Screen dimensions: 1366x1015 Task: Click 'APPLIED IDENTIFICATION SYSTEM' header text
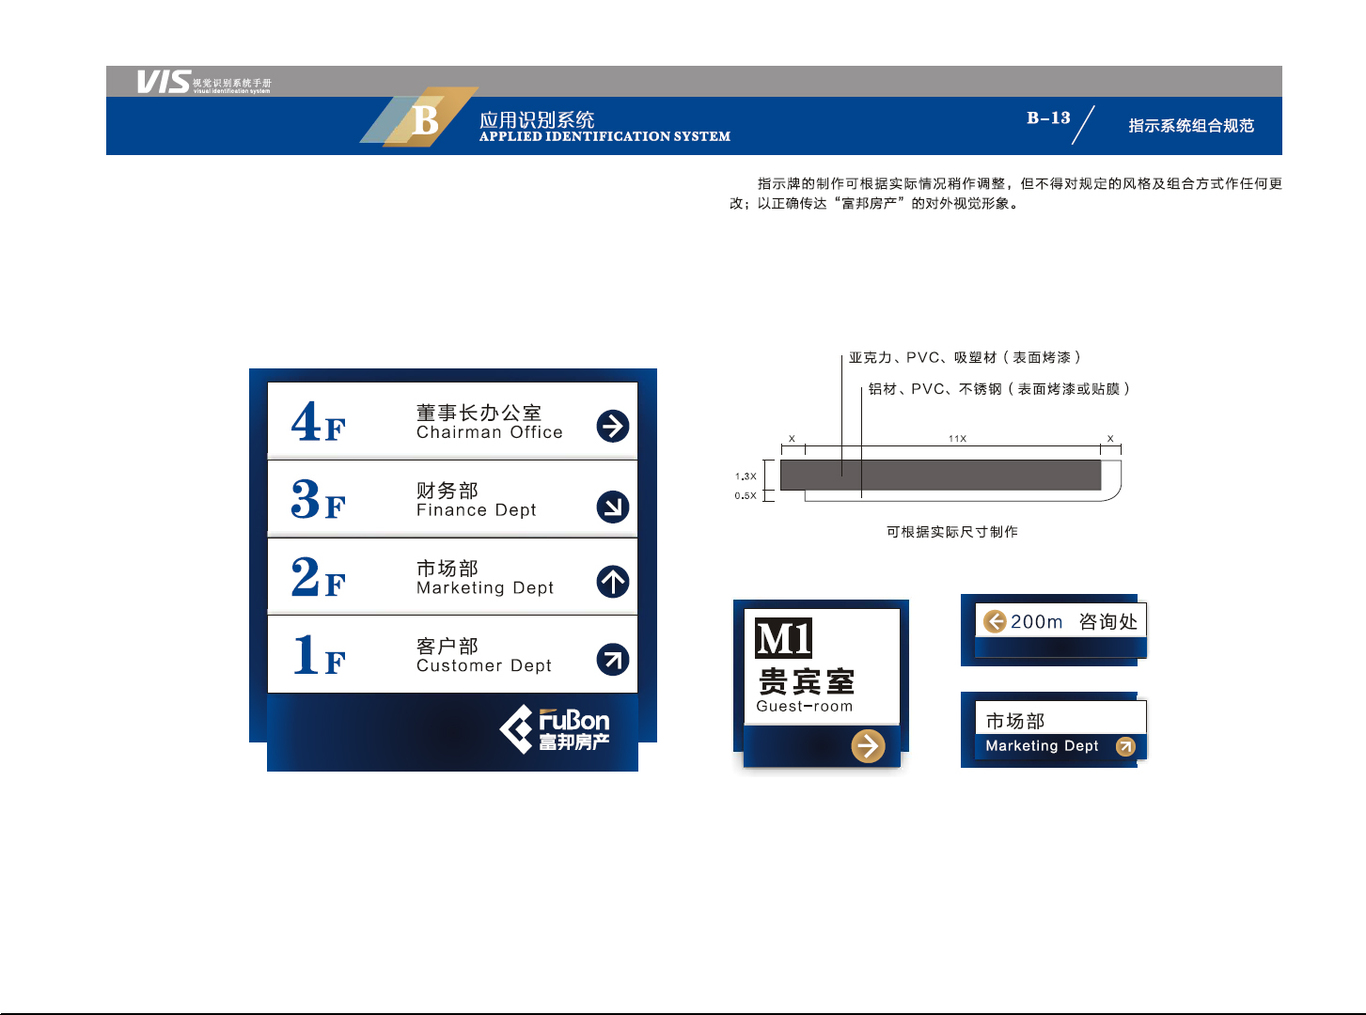pos(605,137)
